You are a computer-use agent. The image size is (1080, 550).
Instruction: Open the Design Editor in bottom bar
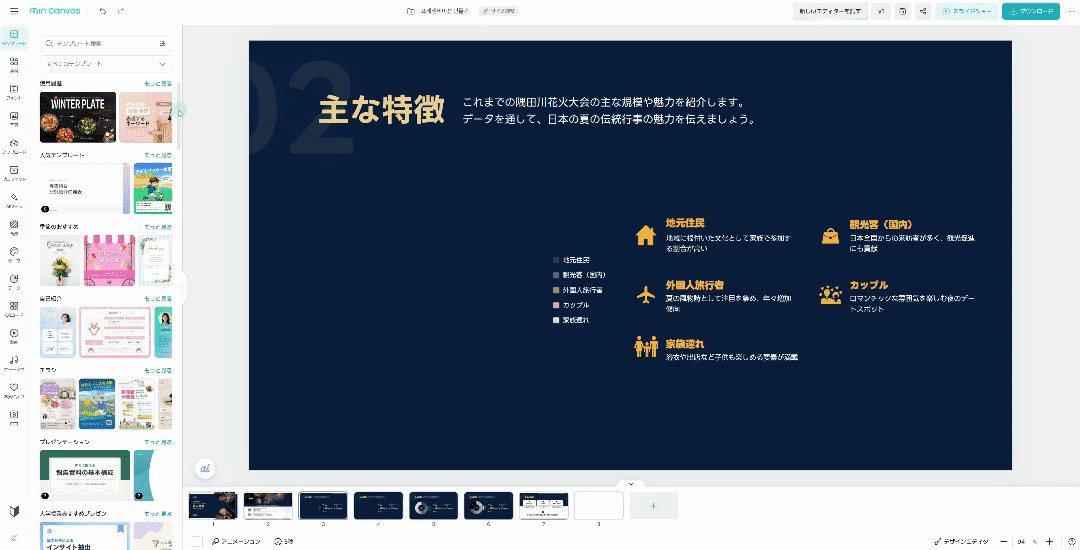[961, 542]
